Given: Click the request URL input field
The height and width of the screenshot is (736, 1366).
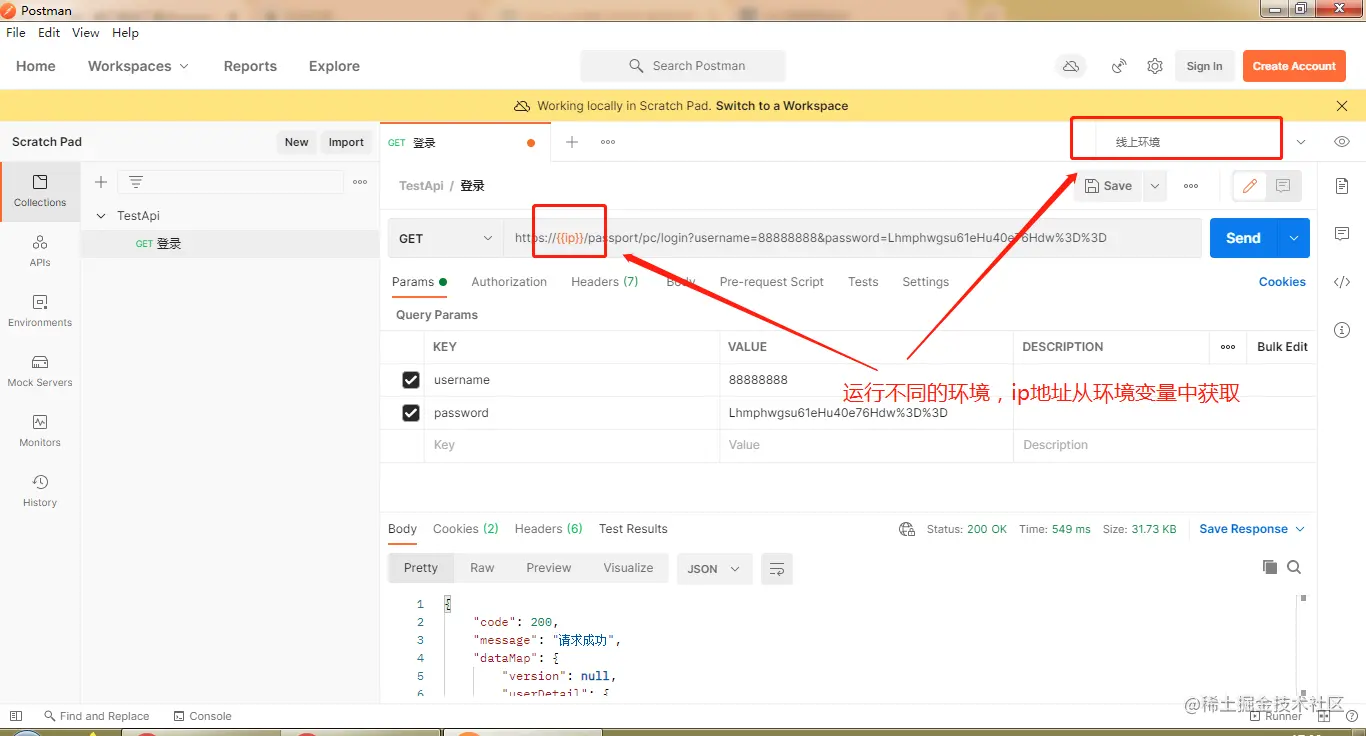Looking at the screenshot, I should click(852, 238).
